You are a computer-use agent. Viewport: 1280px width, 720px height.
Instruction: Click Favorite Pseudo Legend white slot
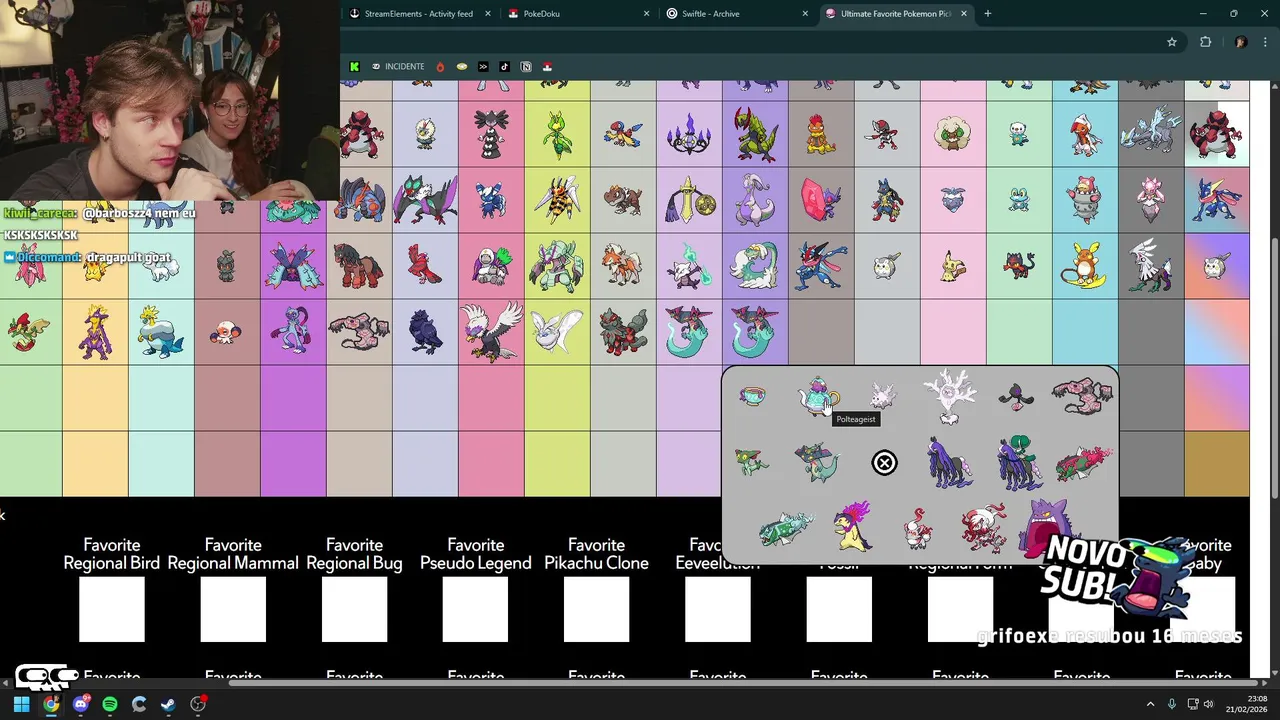click(475, 609)
